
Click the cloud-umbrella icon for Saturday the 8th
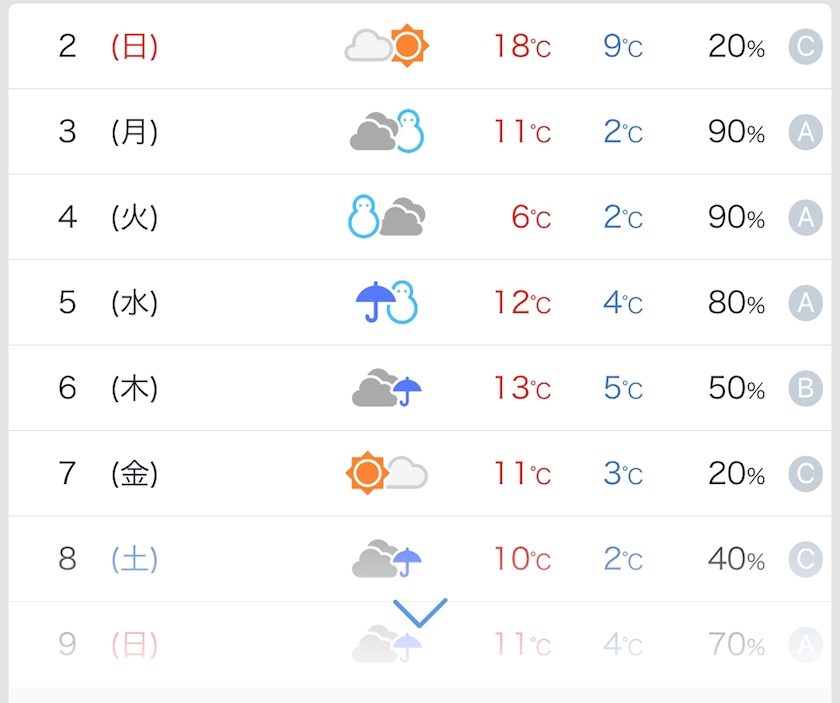(387, 558)
